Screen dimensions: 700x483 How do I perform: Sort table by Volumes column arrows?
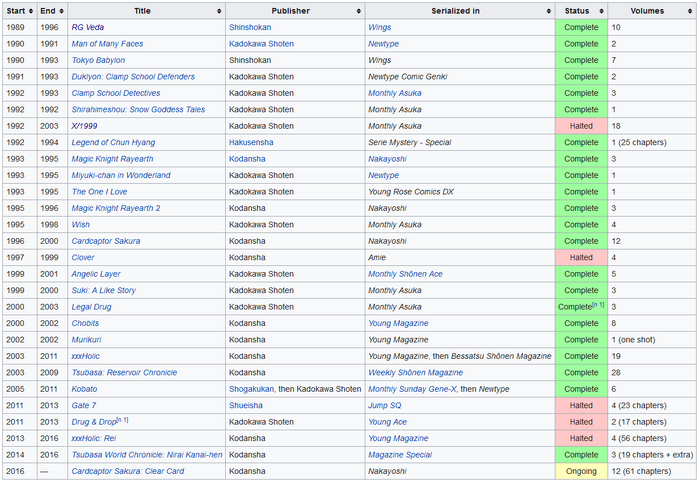(x=690, y=11)
